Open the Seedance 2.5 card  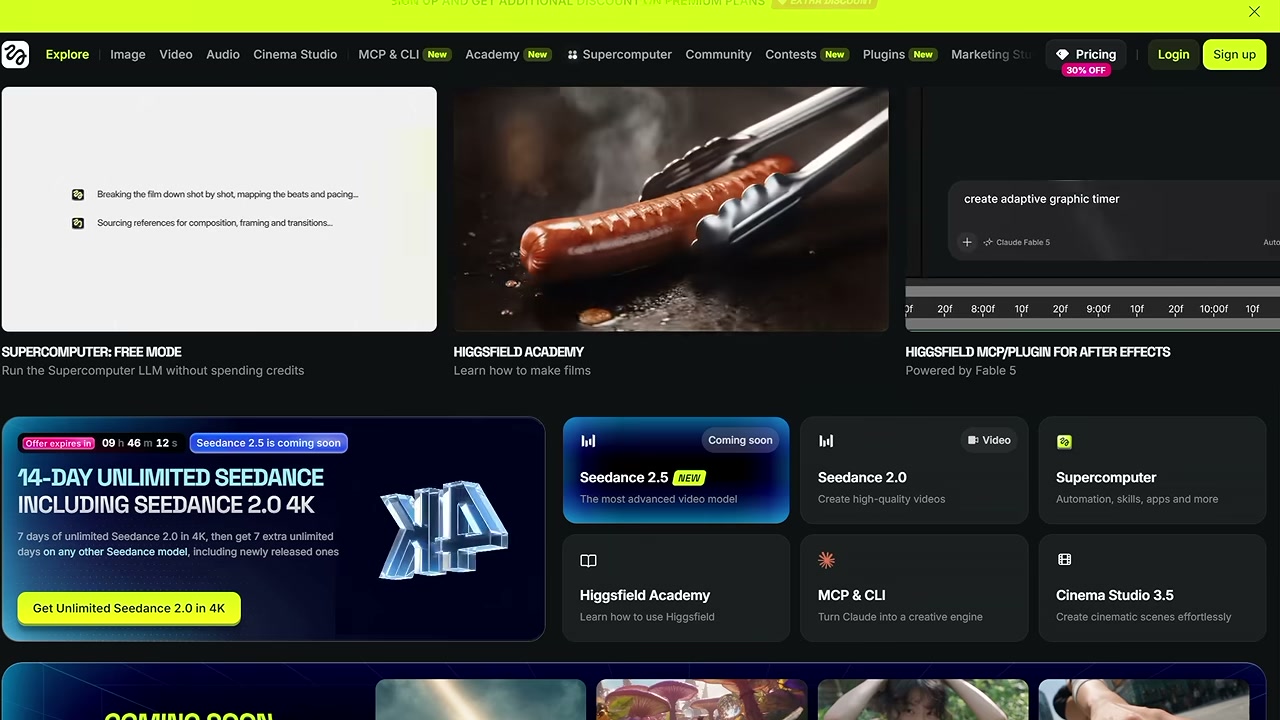click(676, 470)
